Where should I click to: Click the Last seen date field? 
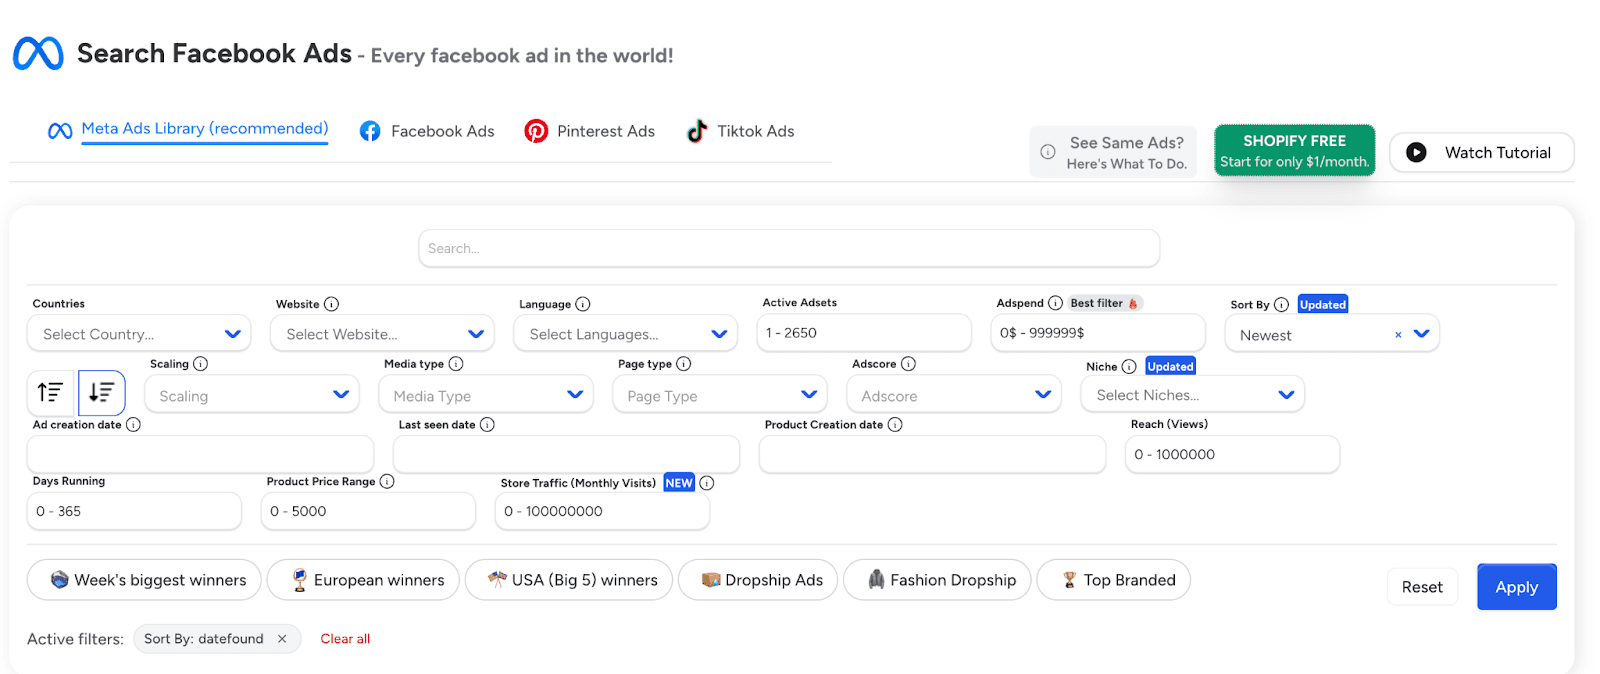click(x=566, y=454)
